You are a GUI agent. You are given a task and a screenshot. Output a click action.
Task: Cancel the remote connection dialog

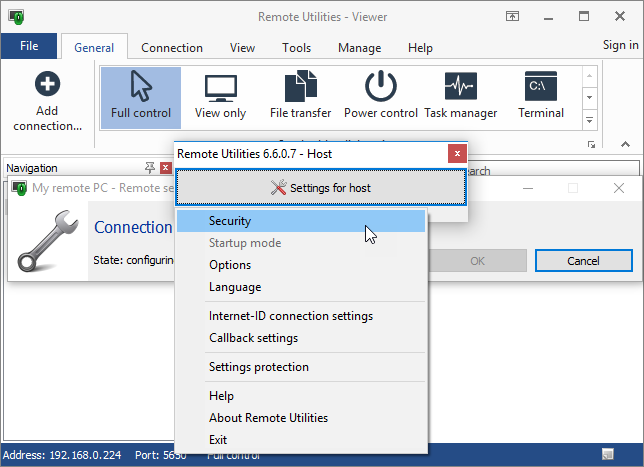(583, 260)
